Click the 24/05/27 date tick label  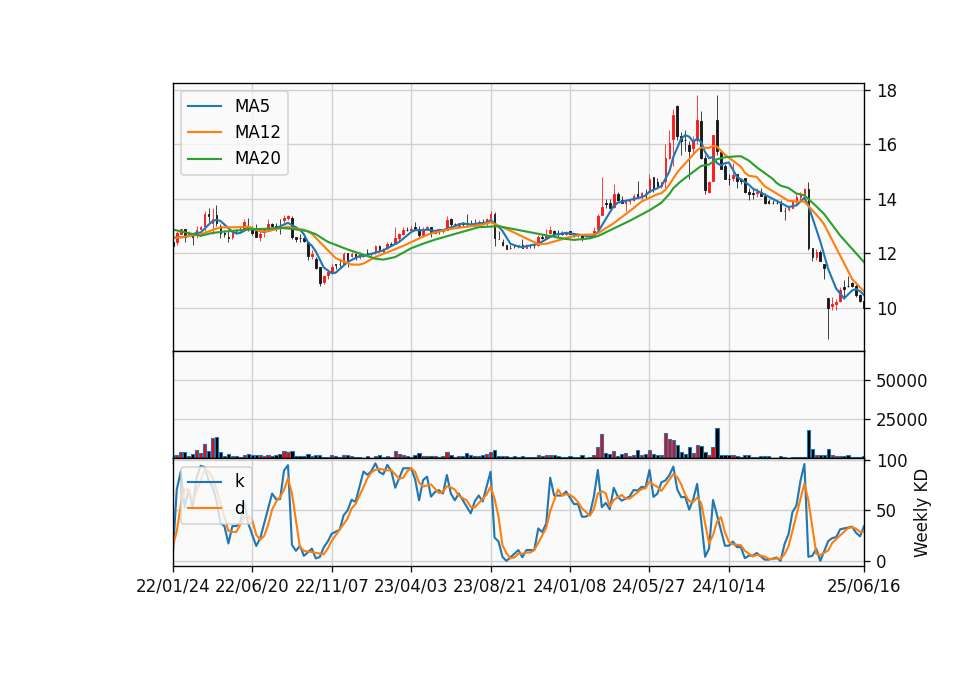(x=649, y=586)
